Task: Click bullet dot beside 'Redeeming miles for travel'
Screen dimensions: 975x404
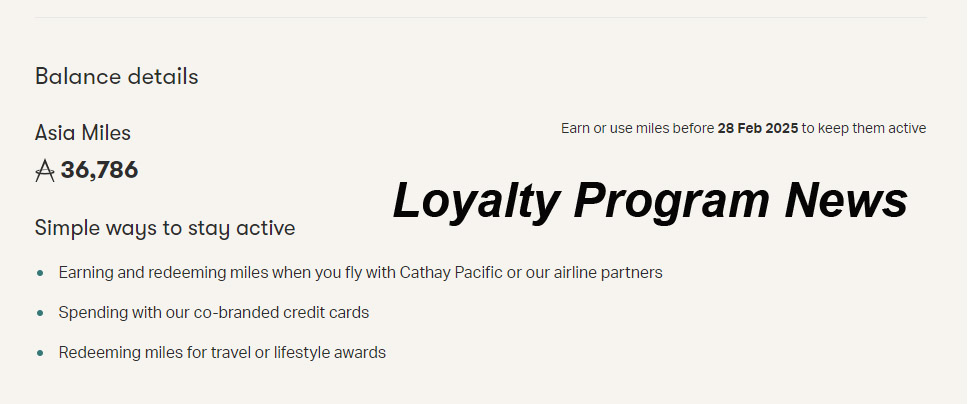Action: point(40,353)
